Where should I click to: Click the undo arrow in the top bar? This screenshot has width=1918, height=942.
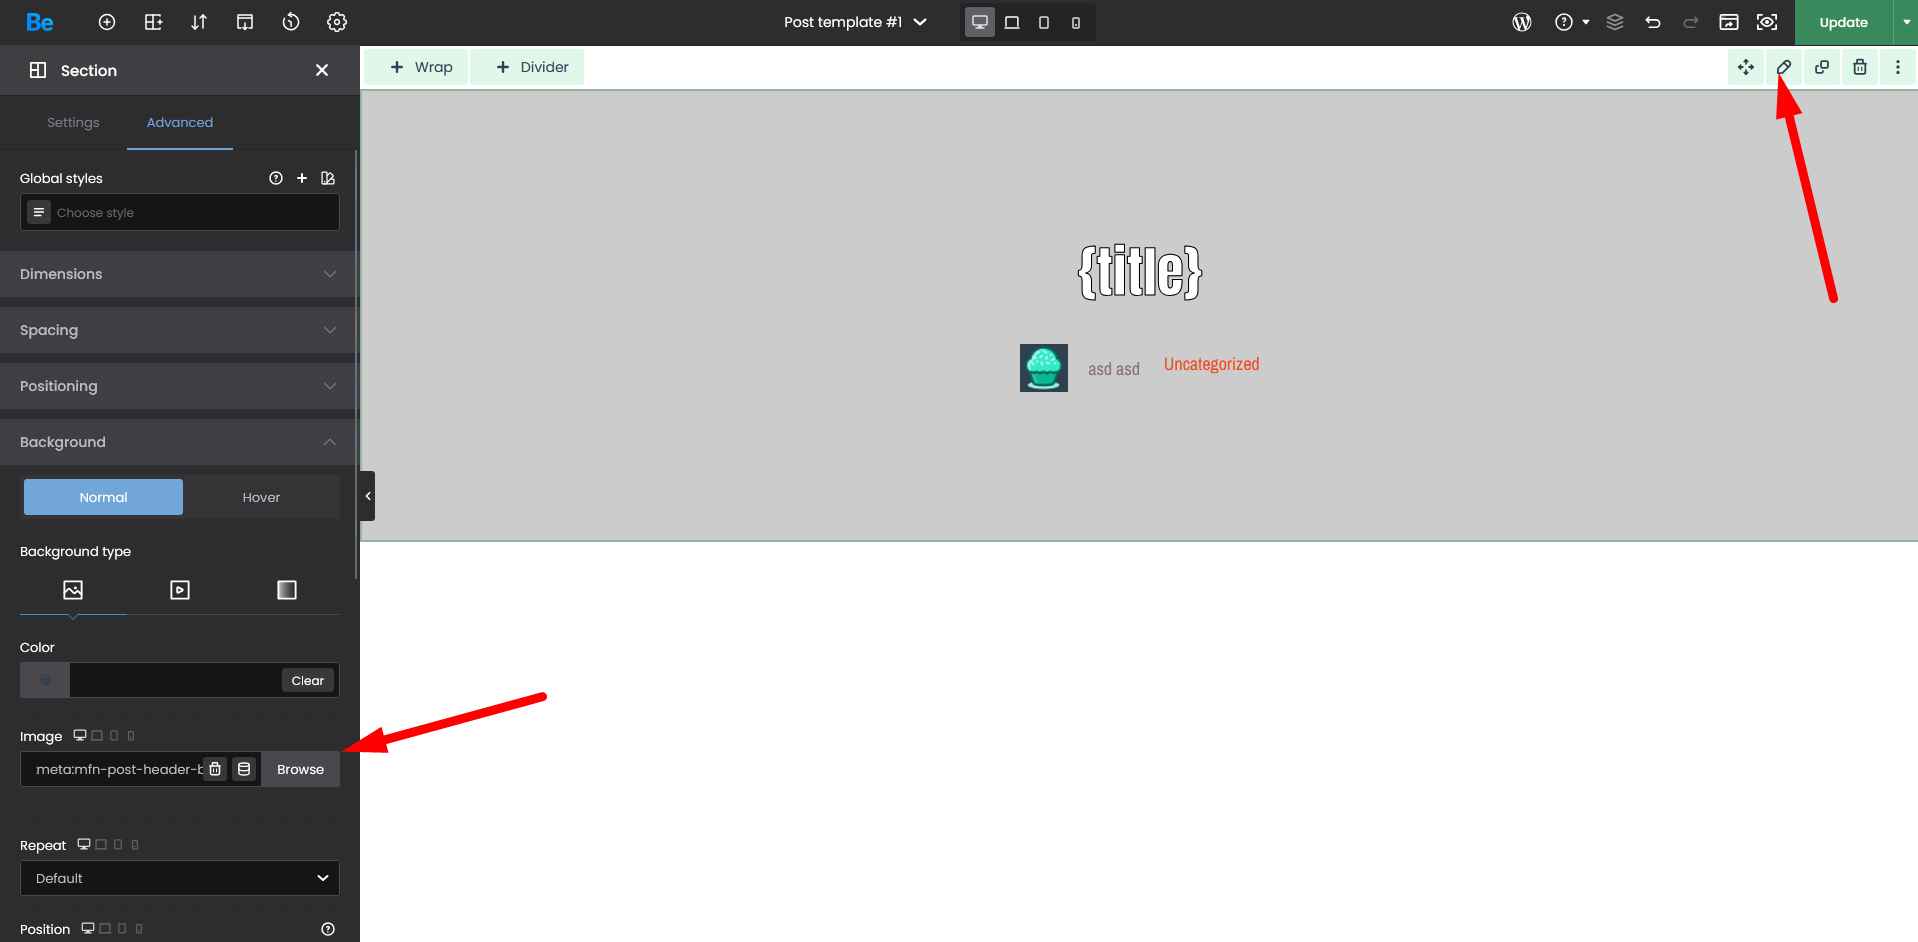[x=1652, y=22]
